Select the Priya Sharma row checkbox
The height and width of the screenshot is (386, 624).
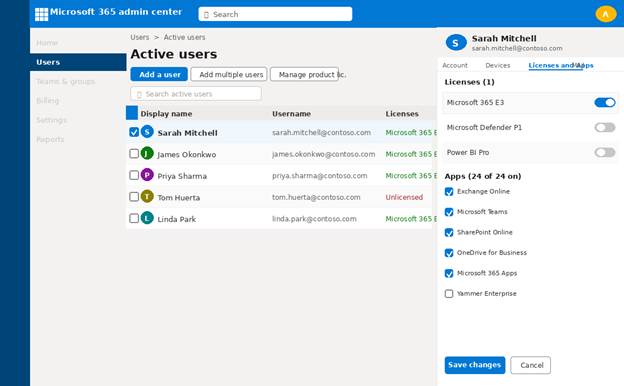(x=134, y=175)
